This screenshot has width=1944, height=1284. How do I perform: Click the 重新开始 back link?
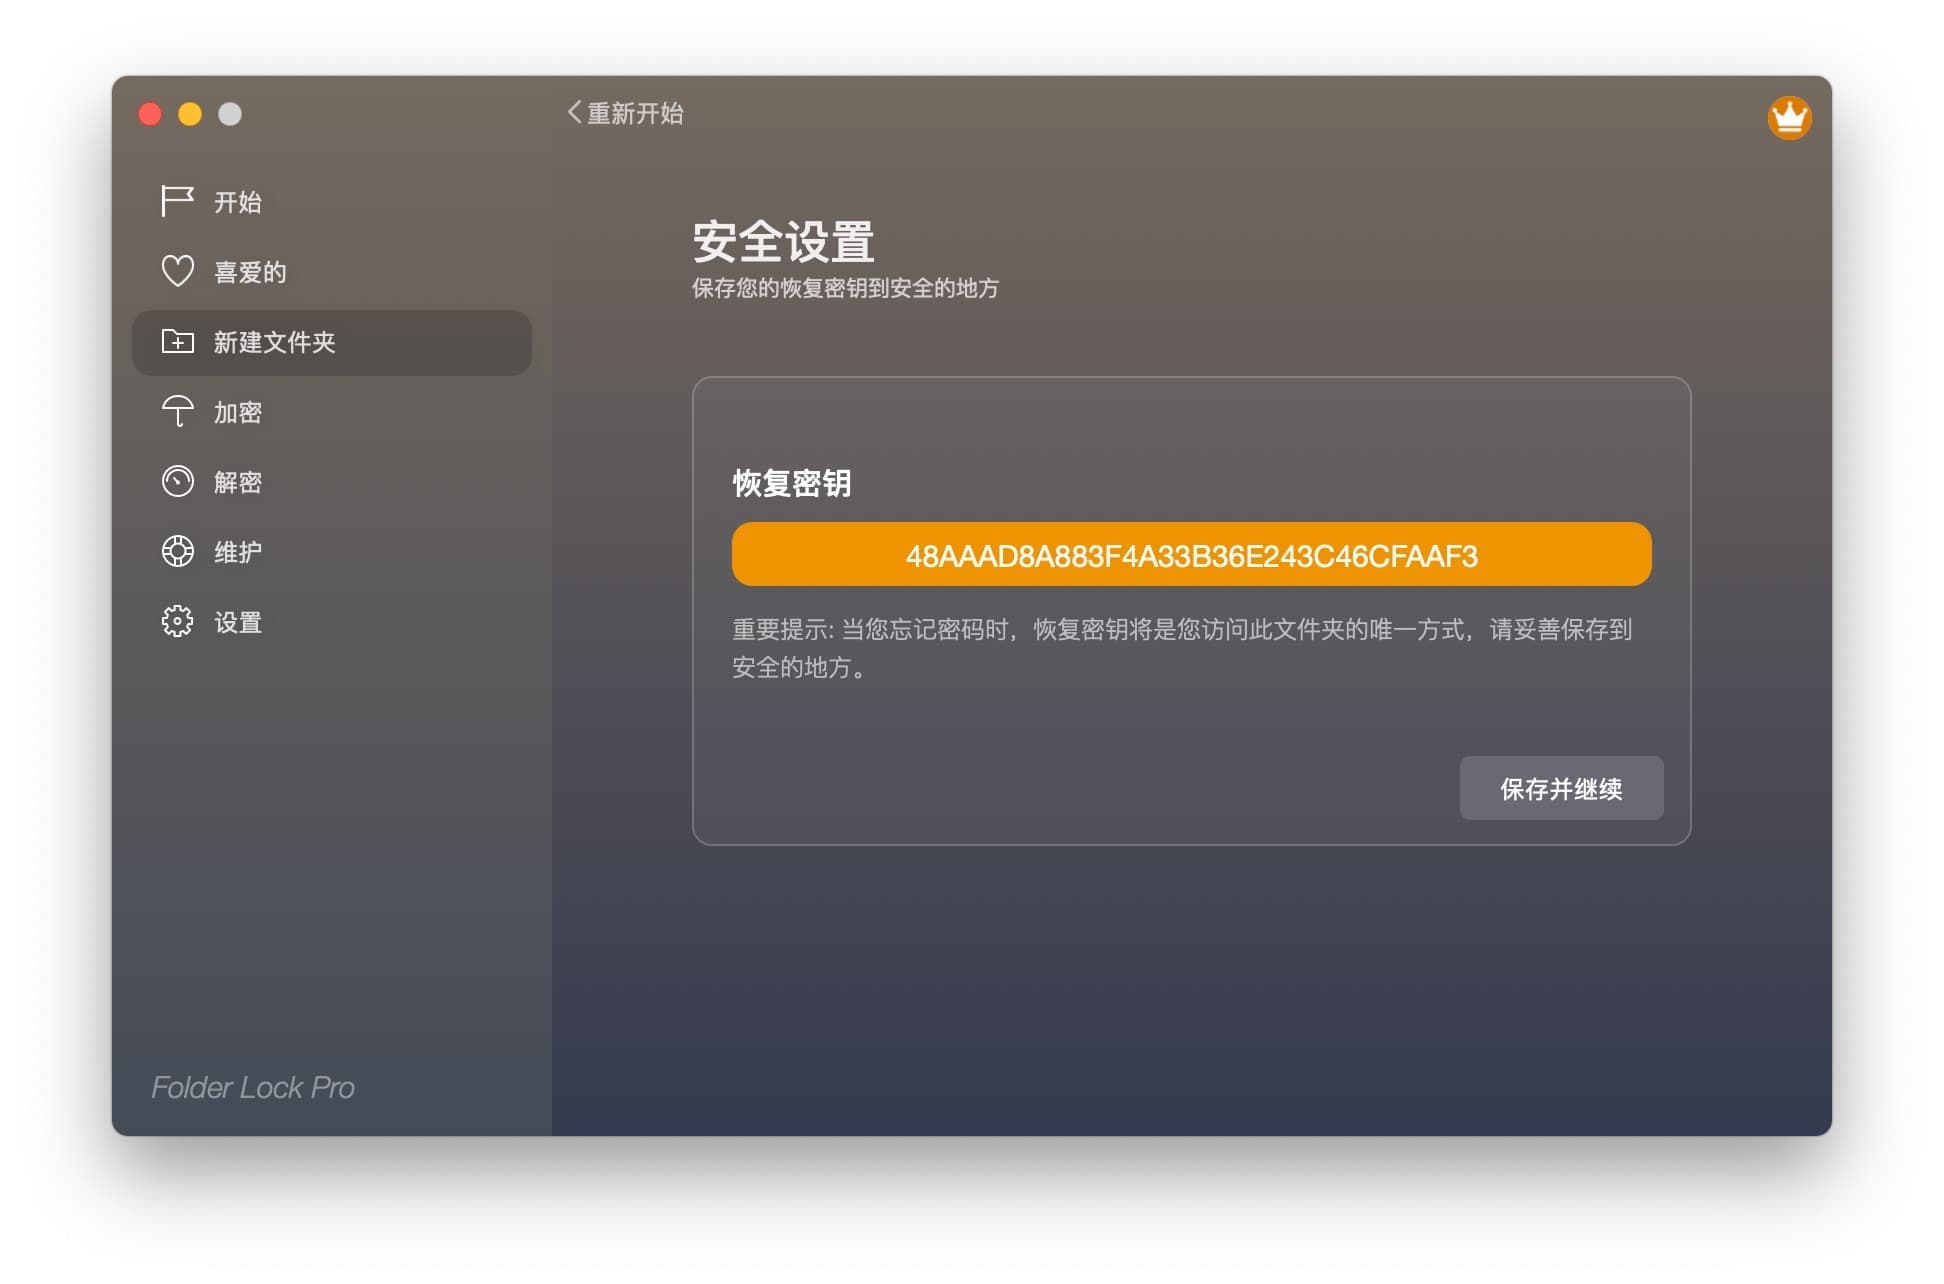625,113
